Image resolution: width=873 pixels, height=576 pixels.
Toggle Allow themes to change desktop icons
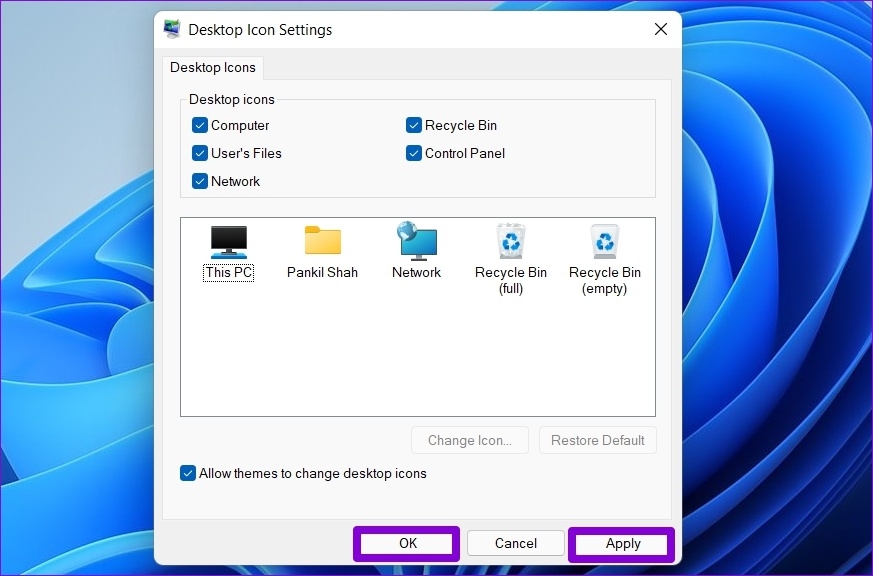(188, 473)
